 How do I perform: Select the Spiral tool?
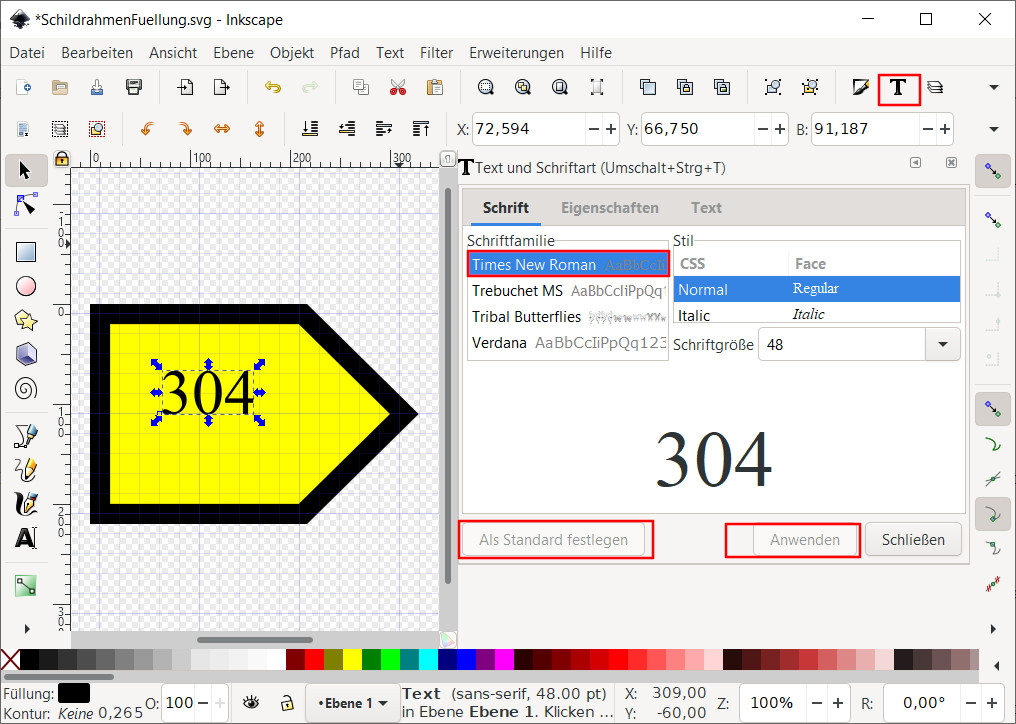(26, 387)
